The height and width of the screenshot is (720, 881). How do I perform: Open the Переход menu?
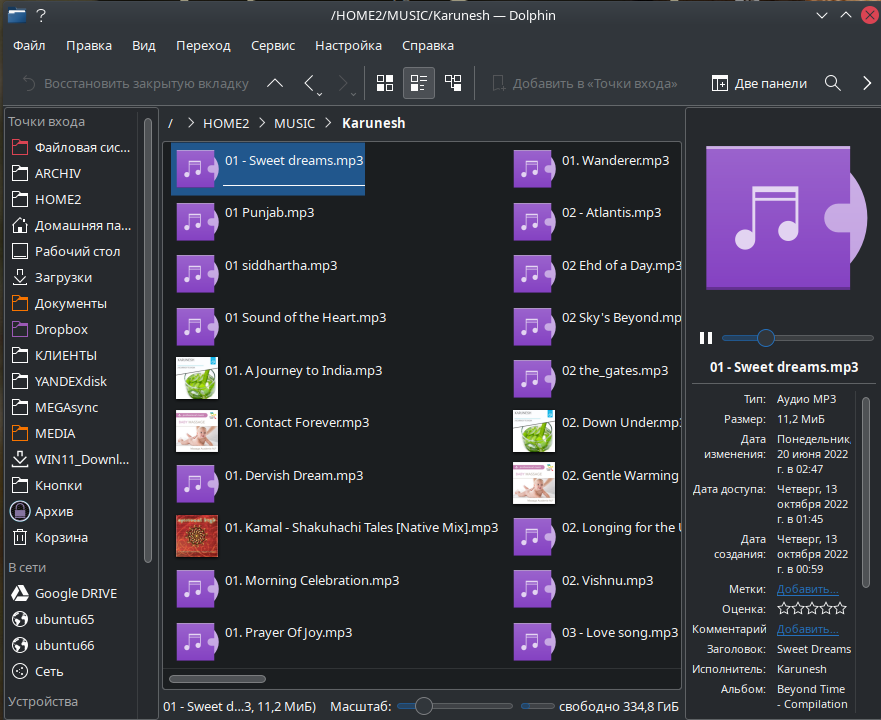(203, 46)
